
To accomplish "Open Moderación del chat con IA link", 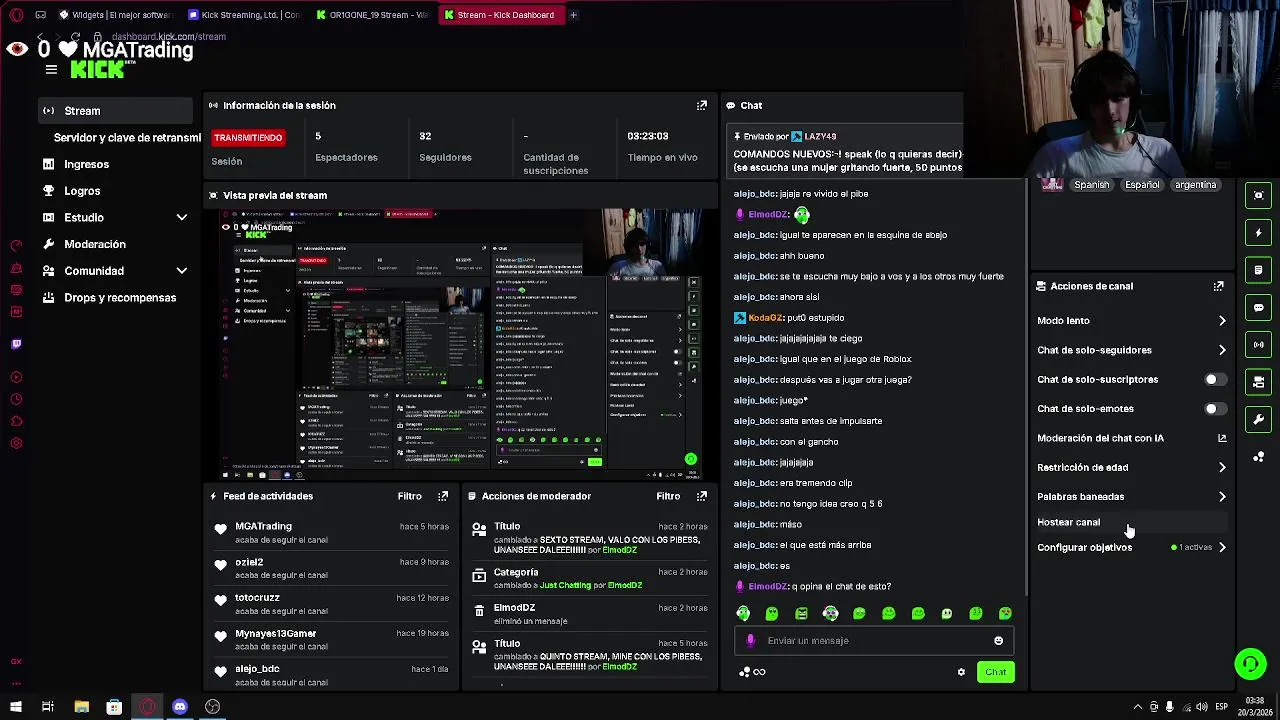I will tap(1131, 438).
